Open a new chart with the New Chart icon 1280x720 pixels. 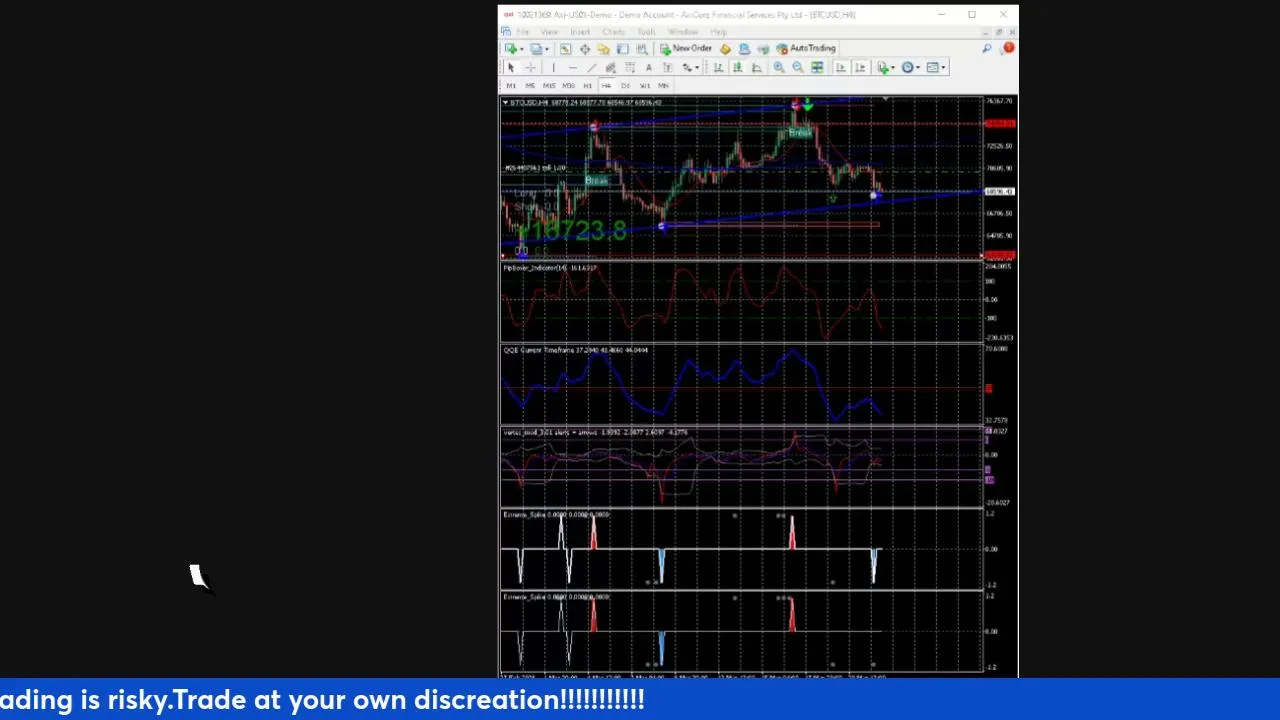[x=511, y=49]
